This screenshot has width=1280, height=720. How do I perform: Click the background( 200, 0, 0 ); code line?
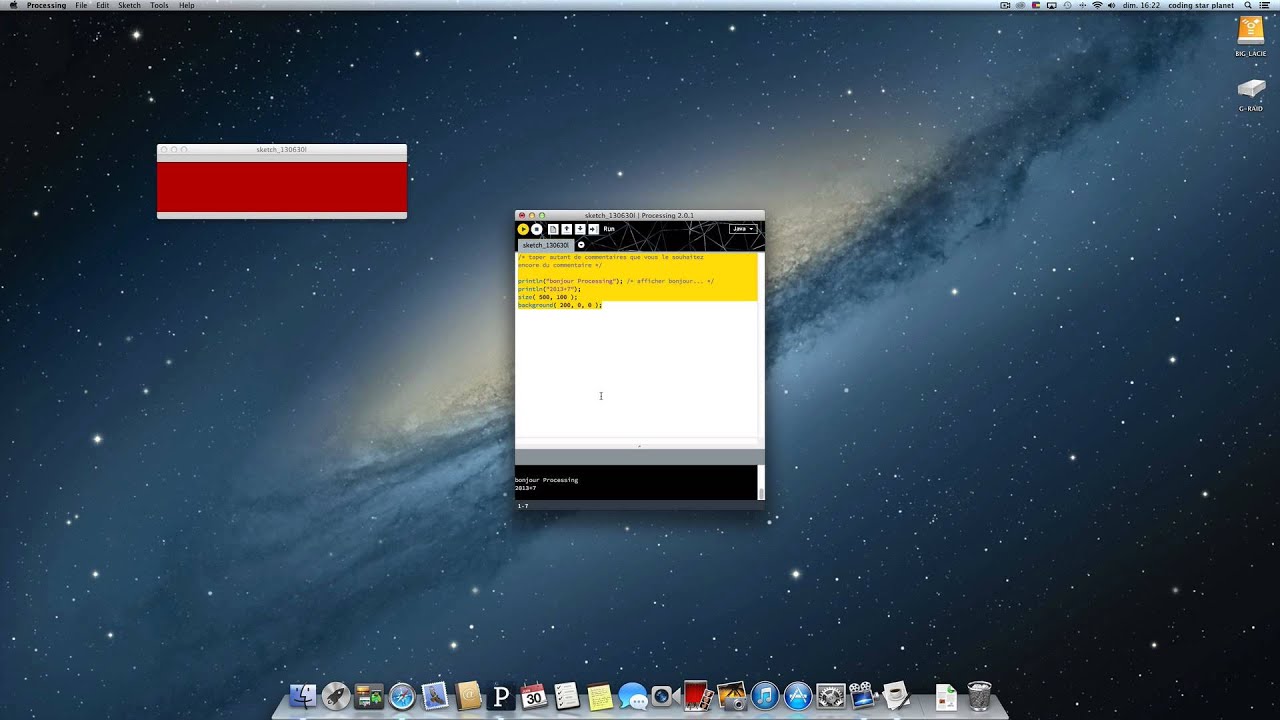[559, 305]
